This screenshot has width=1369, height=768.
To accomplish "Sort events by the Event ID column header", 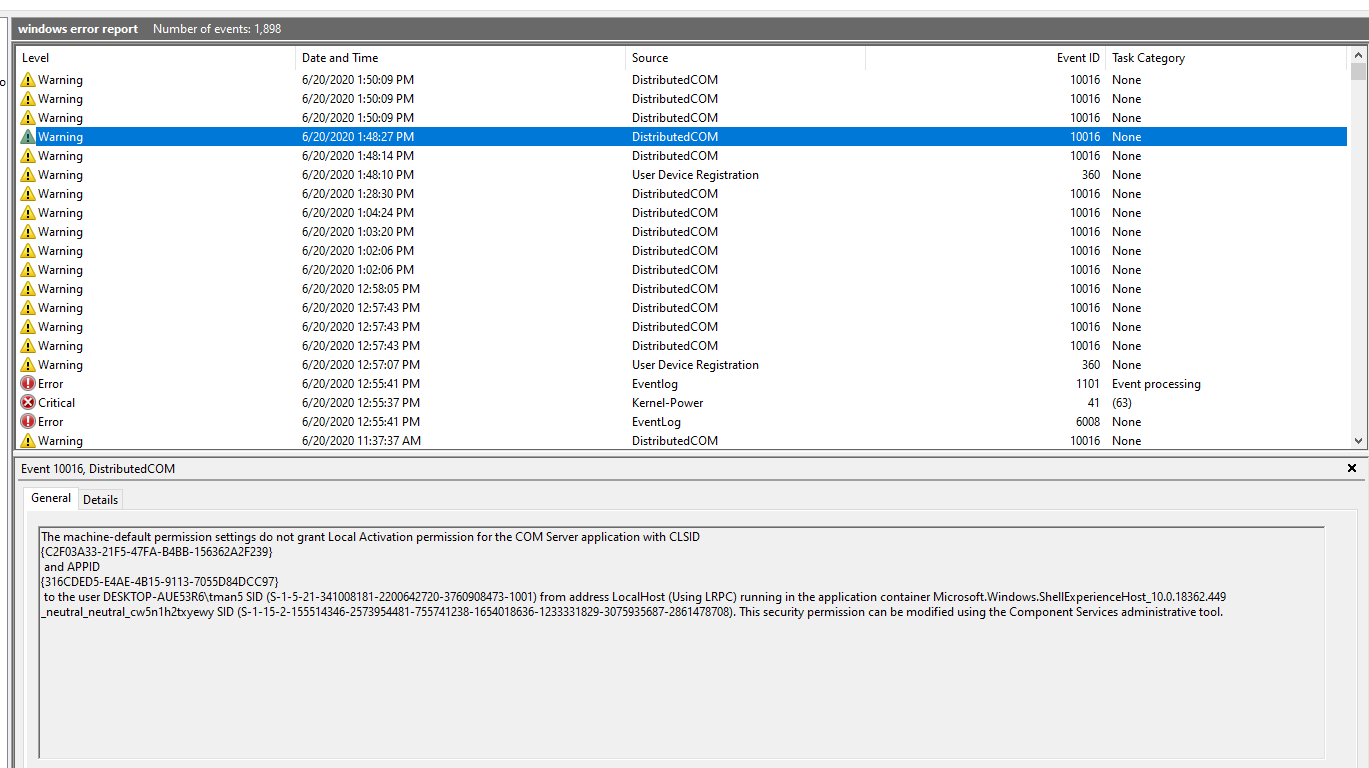I will pos(986,58).
